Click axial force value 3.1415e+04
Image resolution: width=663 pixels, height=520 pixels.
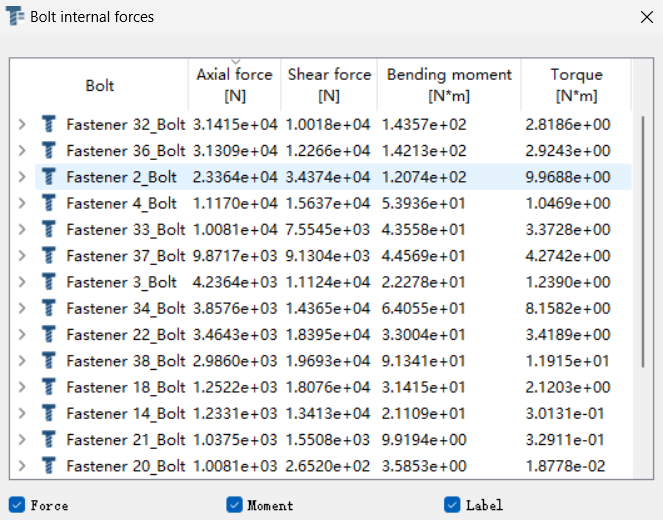(235, 124)
